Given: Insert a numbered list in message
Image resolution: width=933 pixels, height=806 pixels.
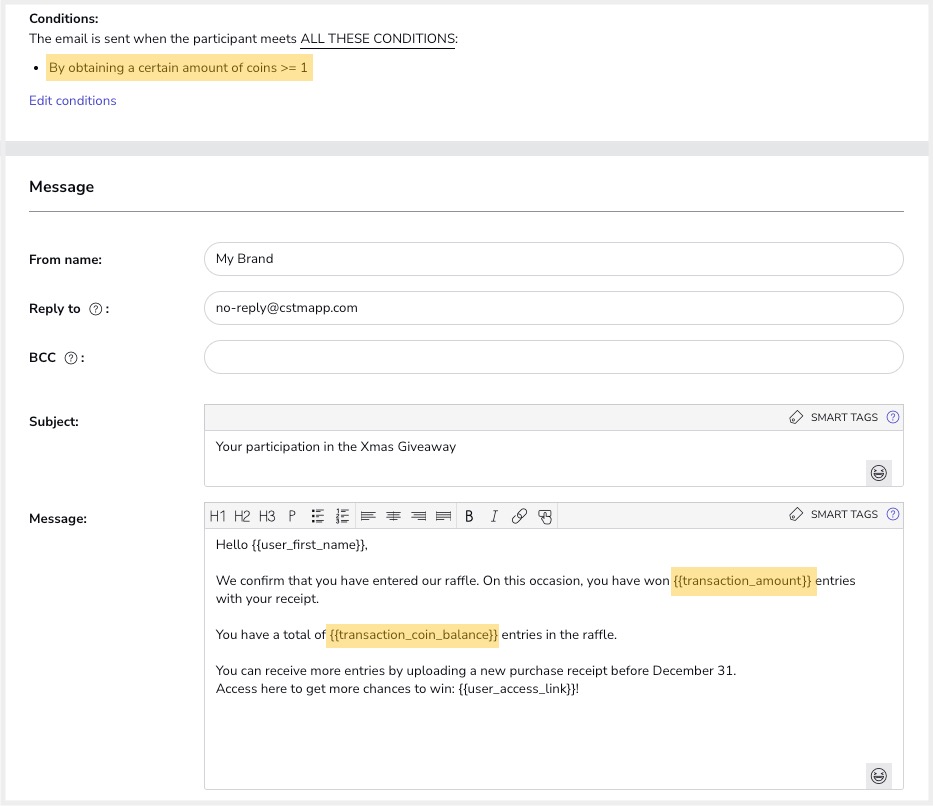Looking at the screenshot, I should [x=342, y=516].
